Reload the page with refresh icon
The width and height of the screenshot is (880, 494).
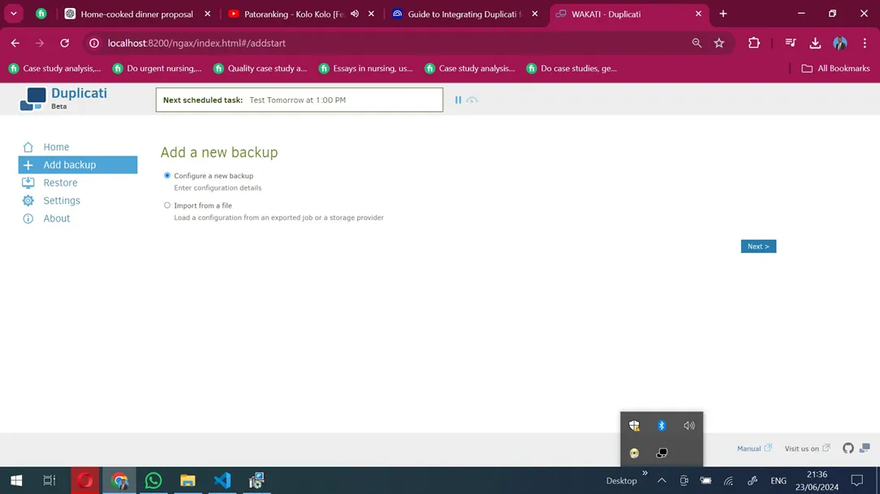[x=65, y=43]
